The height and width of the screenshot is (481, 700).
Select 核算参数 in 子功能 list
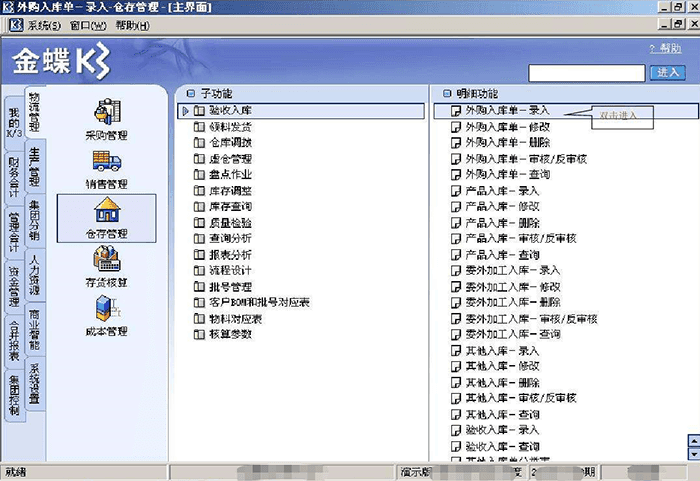[230, 334]
